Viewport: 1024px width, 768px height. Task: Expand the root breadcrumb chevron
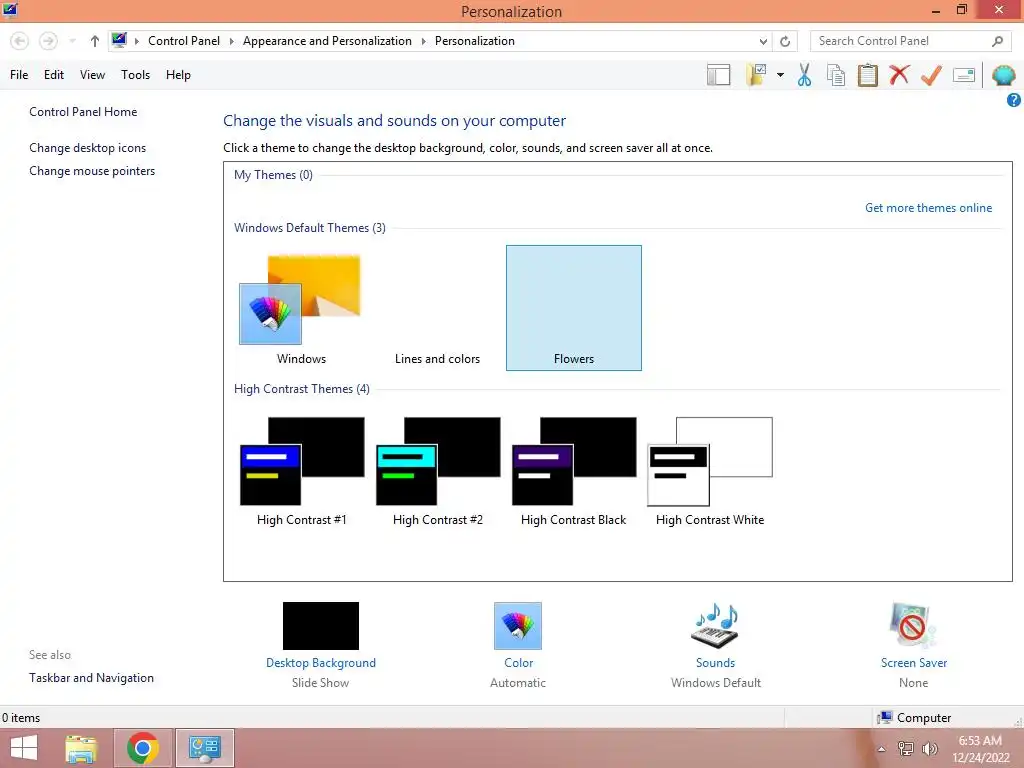click(x=137, y=41)
